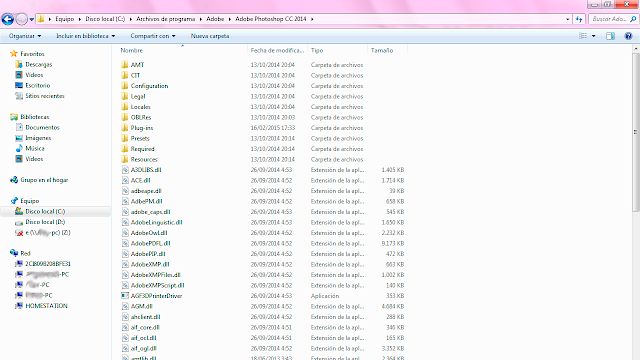Image resolution: width=640 pixels, height=360 pixels.
Task: Select the A3DLIBS.dll file icon
Action: click(x=125, y=170)
